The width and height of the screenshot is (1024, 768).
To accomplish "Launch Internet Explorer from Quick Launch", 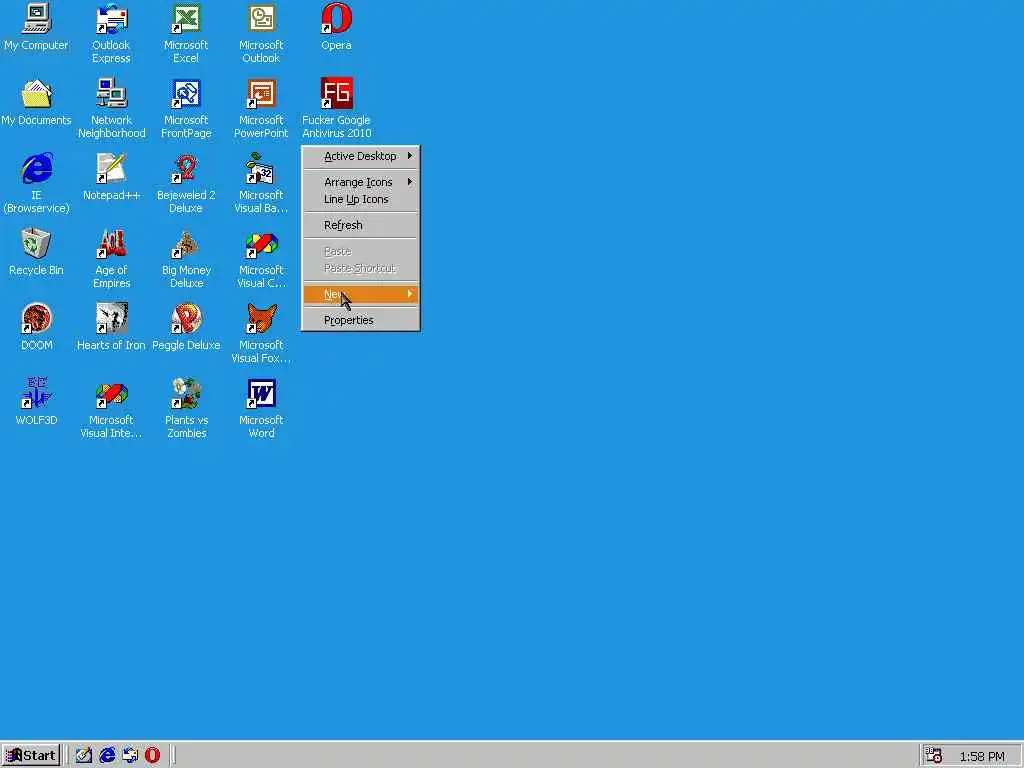I will 107,756.
